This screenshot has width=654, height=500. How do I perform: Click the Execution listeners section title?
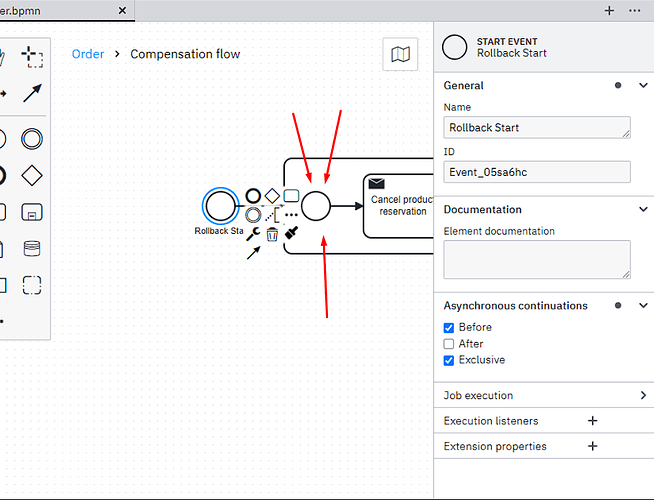point(491,421)
